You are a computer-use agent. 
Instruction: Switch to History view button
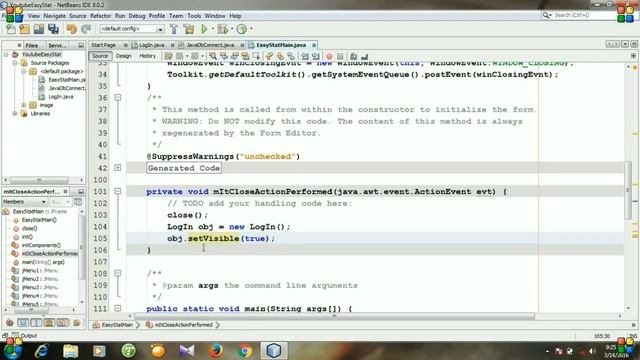(147, 56)
